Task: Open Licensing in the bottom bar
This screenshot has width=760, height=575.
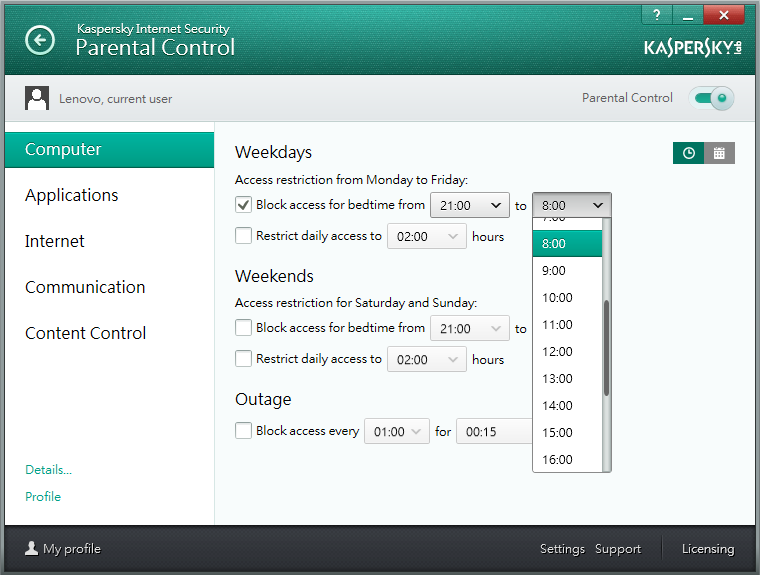Action: [x=707, y=549]
